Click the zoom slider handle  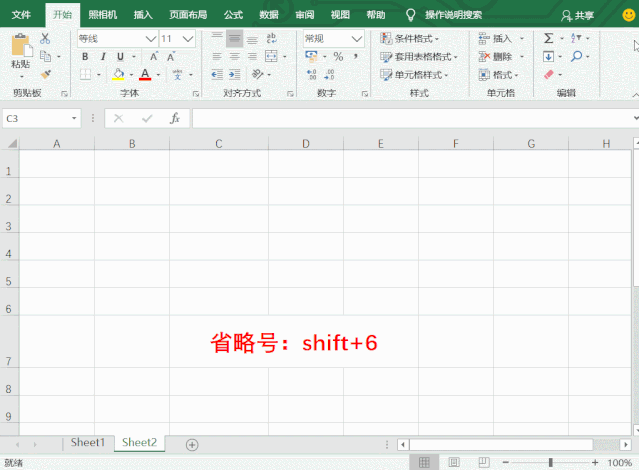[x=551, y=462]
